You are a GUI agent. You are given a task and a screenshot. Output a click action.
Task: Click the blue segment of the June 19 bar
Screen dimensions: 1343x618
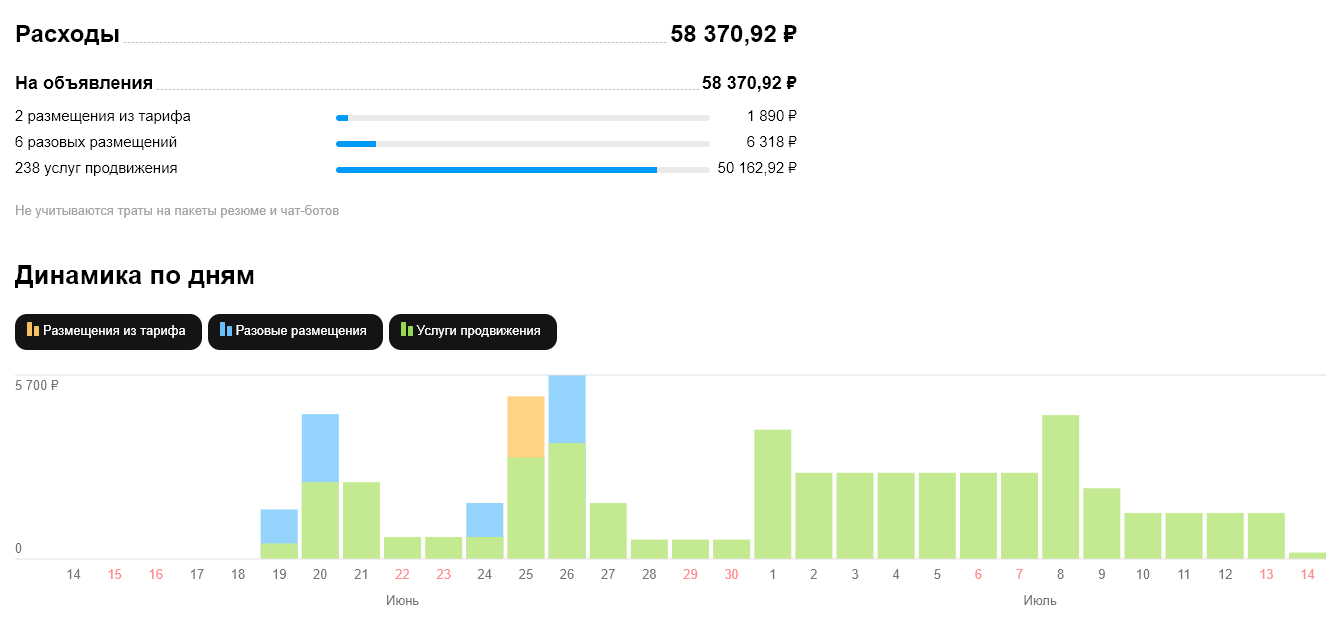point(279,527)
